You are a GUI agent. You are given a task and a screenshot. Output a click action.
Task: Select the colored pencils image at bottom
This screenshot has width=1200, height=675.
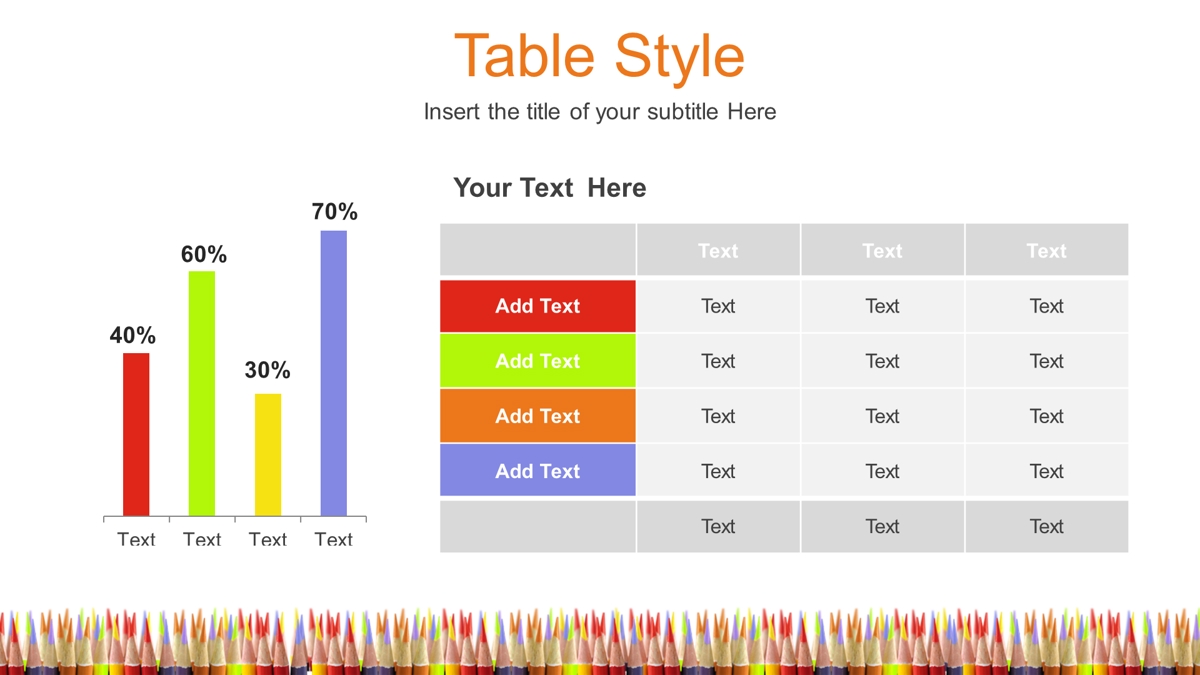tap(600, 640)
